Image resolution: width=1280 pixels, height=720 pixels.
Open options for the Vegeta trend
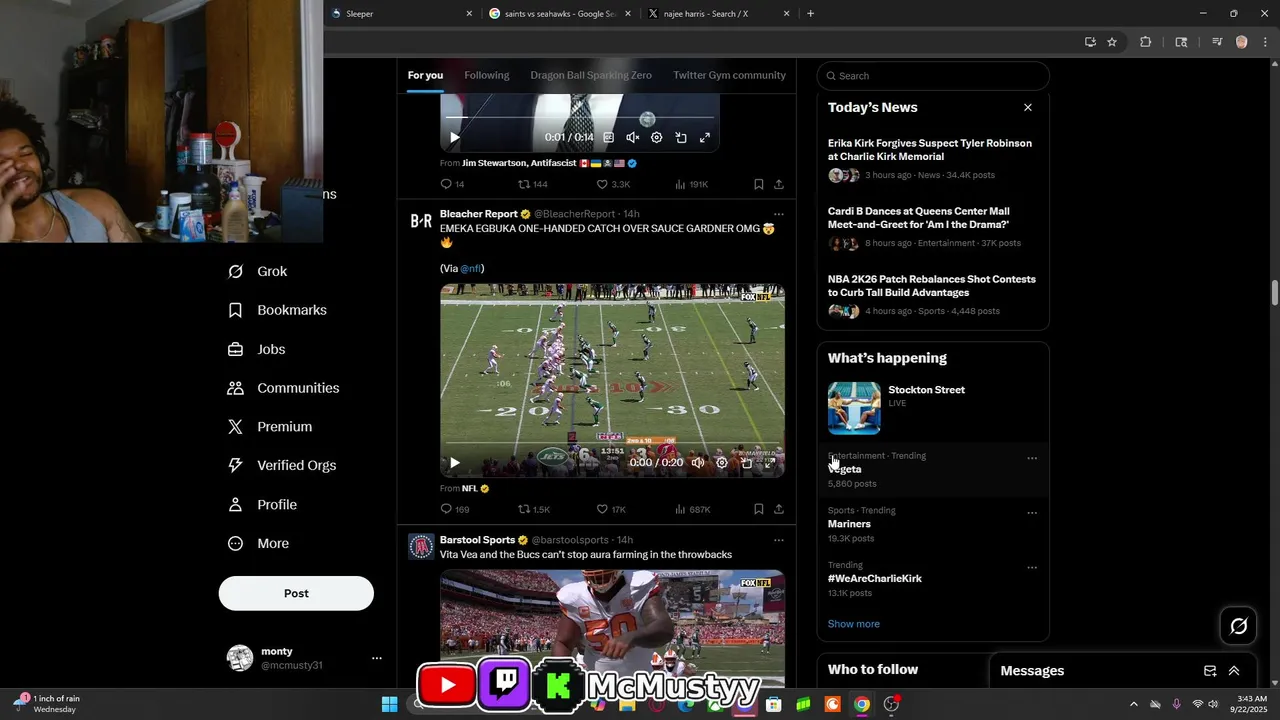[x=1032, y=458]
